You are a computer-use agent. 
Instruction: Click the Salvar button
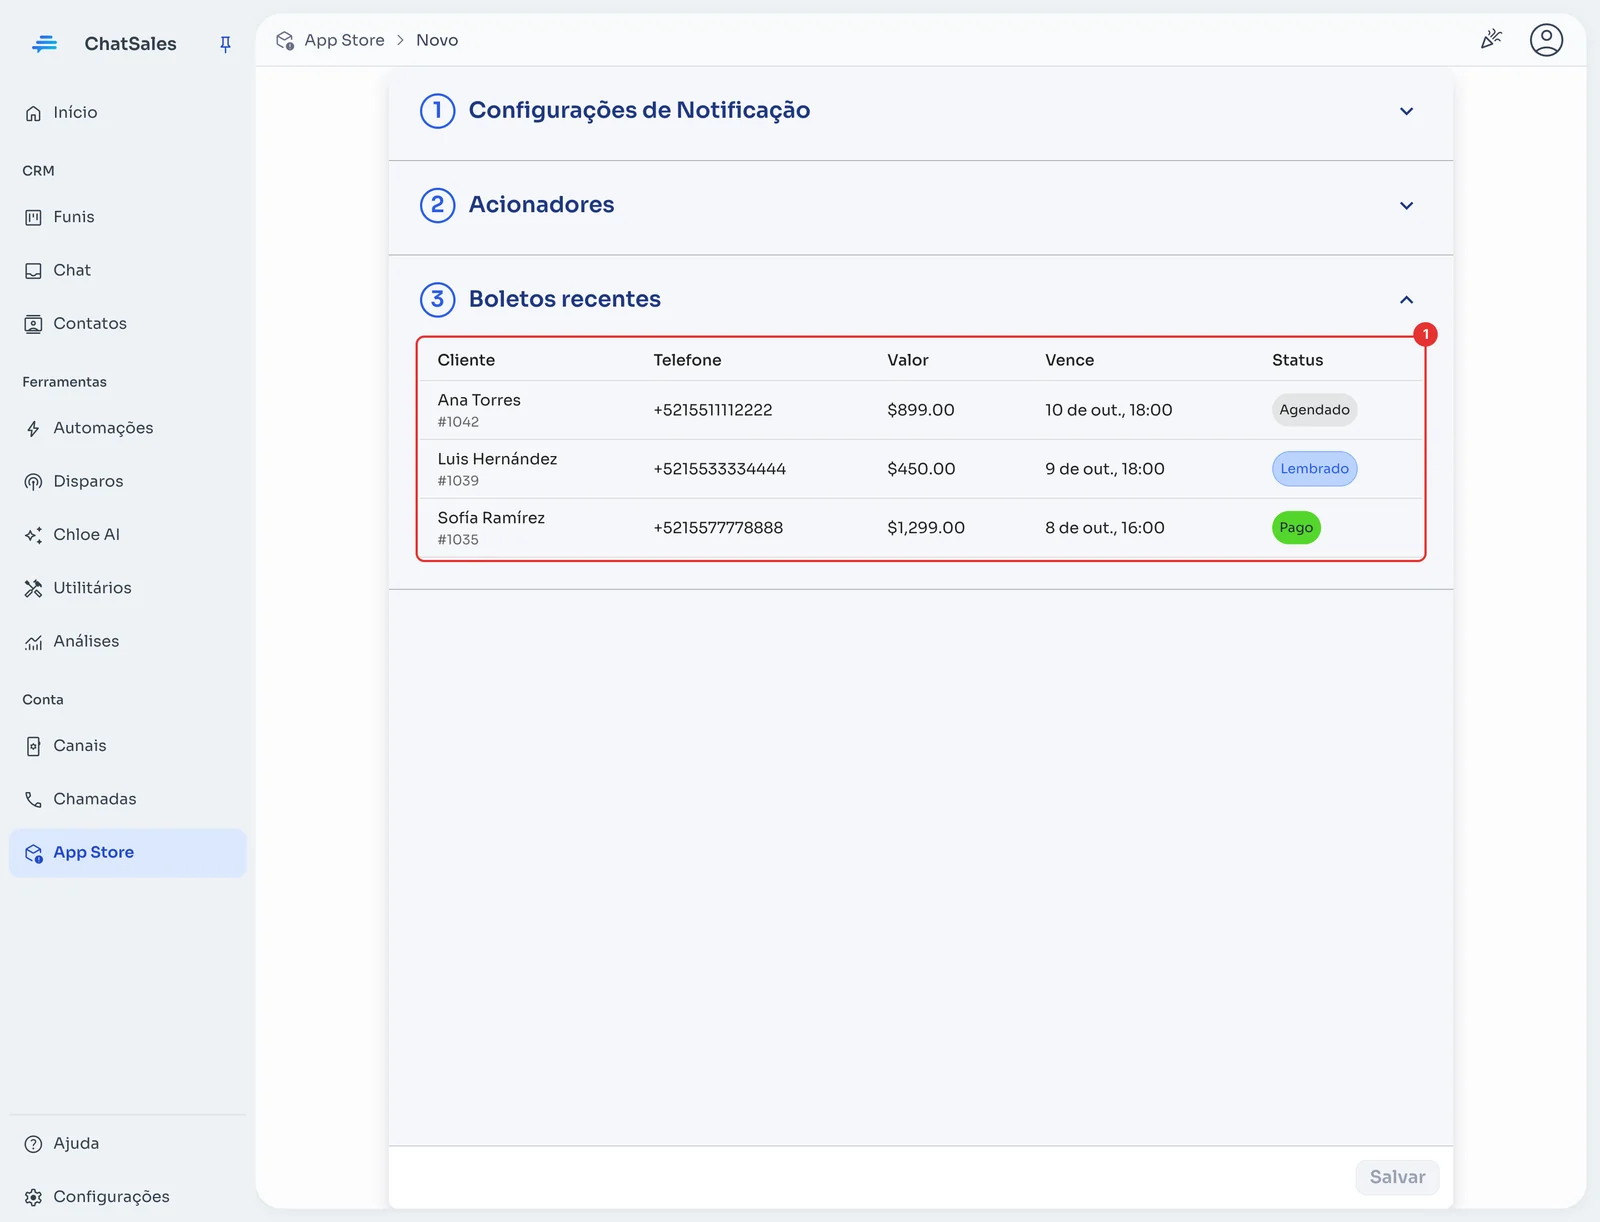click(x=1397, y=1177)
